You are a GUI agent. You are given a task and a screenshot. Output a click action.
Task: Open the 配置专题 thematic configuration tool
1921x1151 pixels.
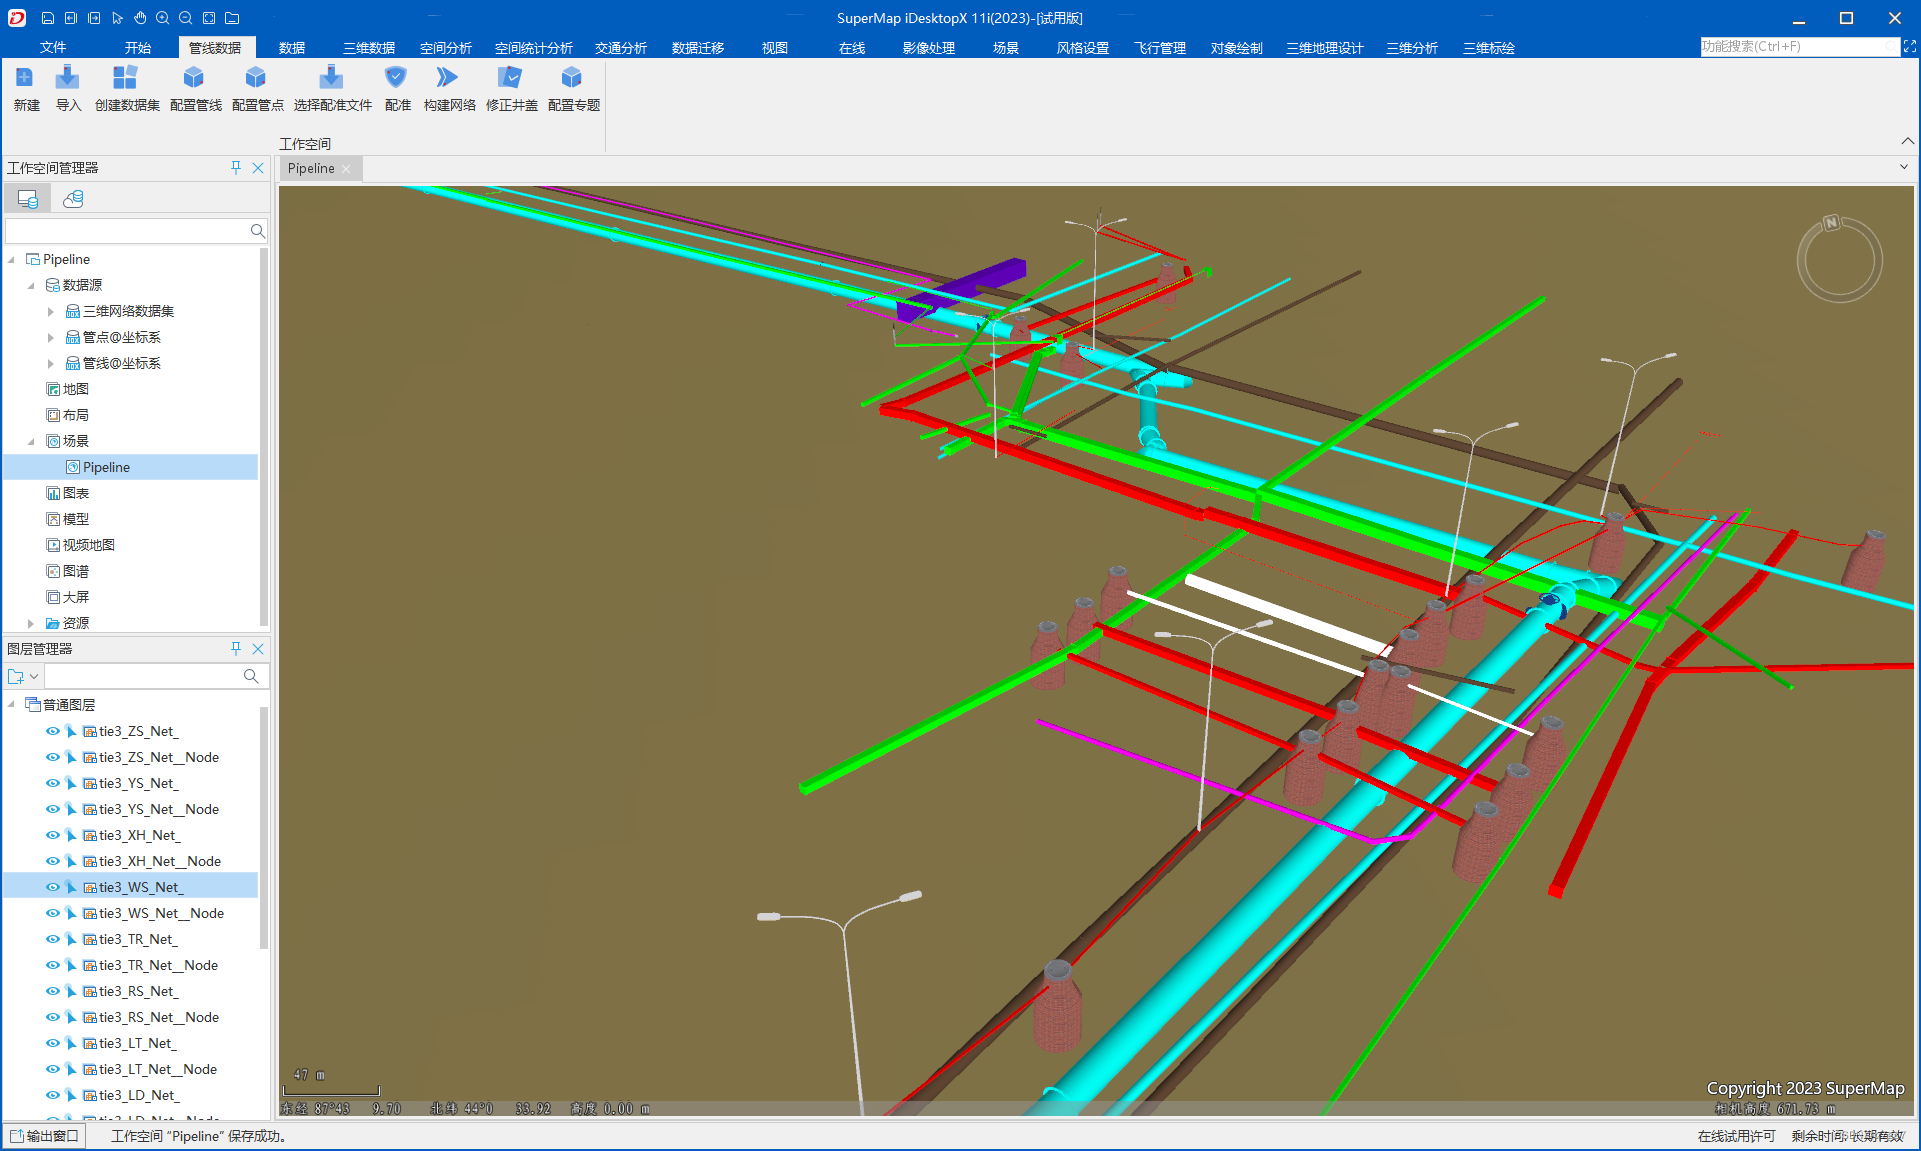573,88
